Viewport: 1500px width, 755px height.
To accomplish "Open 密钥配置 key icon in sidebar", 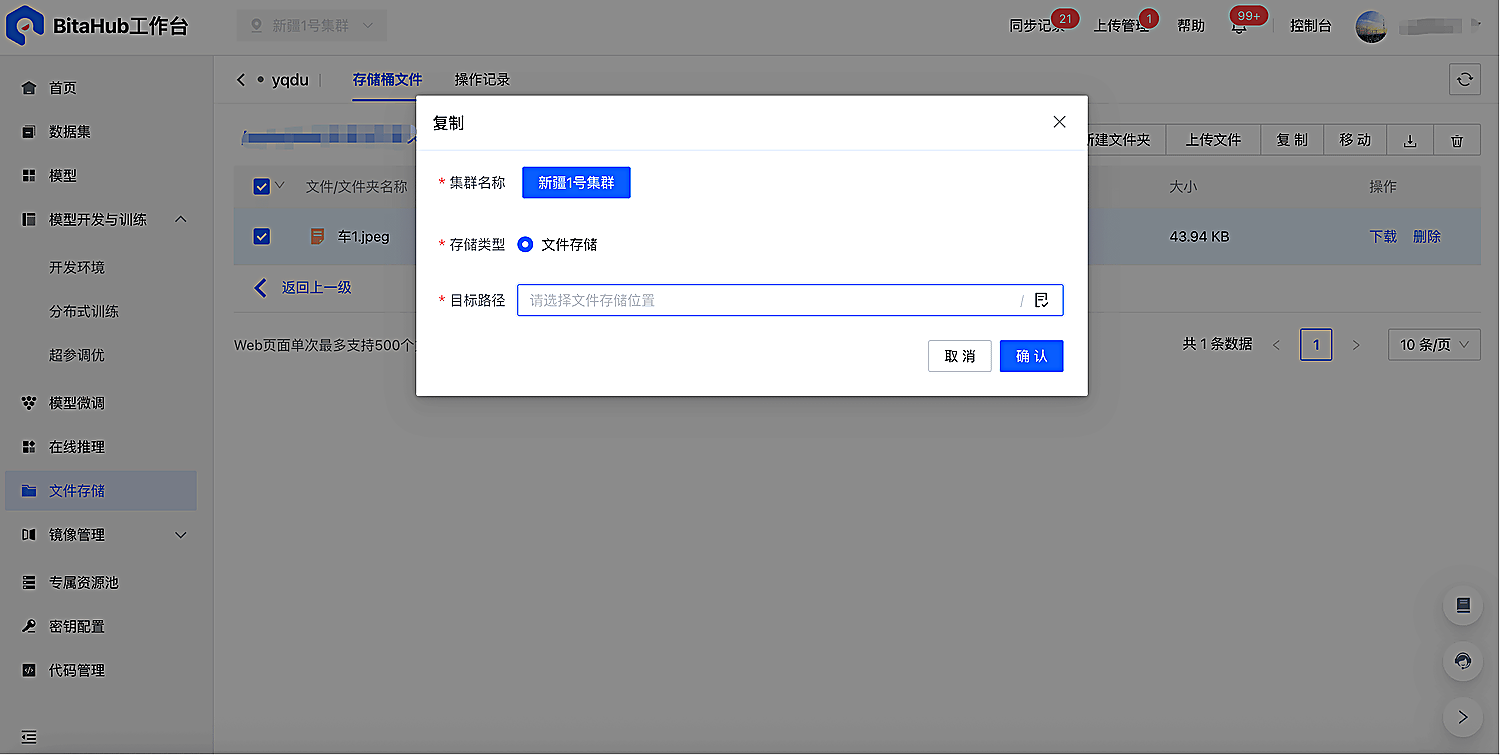I will point(29,626).
